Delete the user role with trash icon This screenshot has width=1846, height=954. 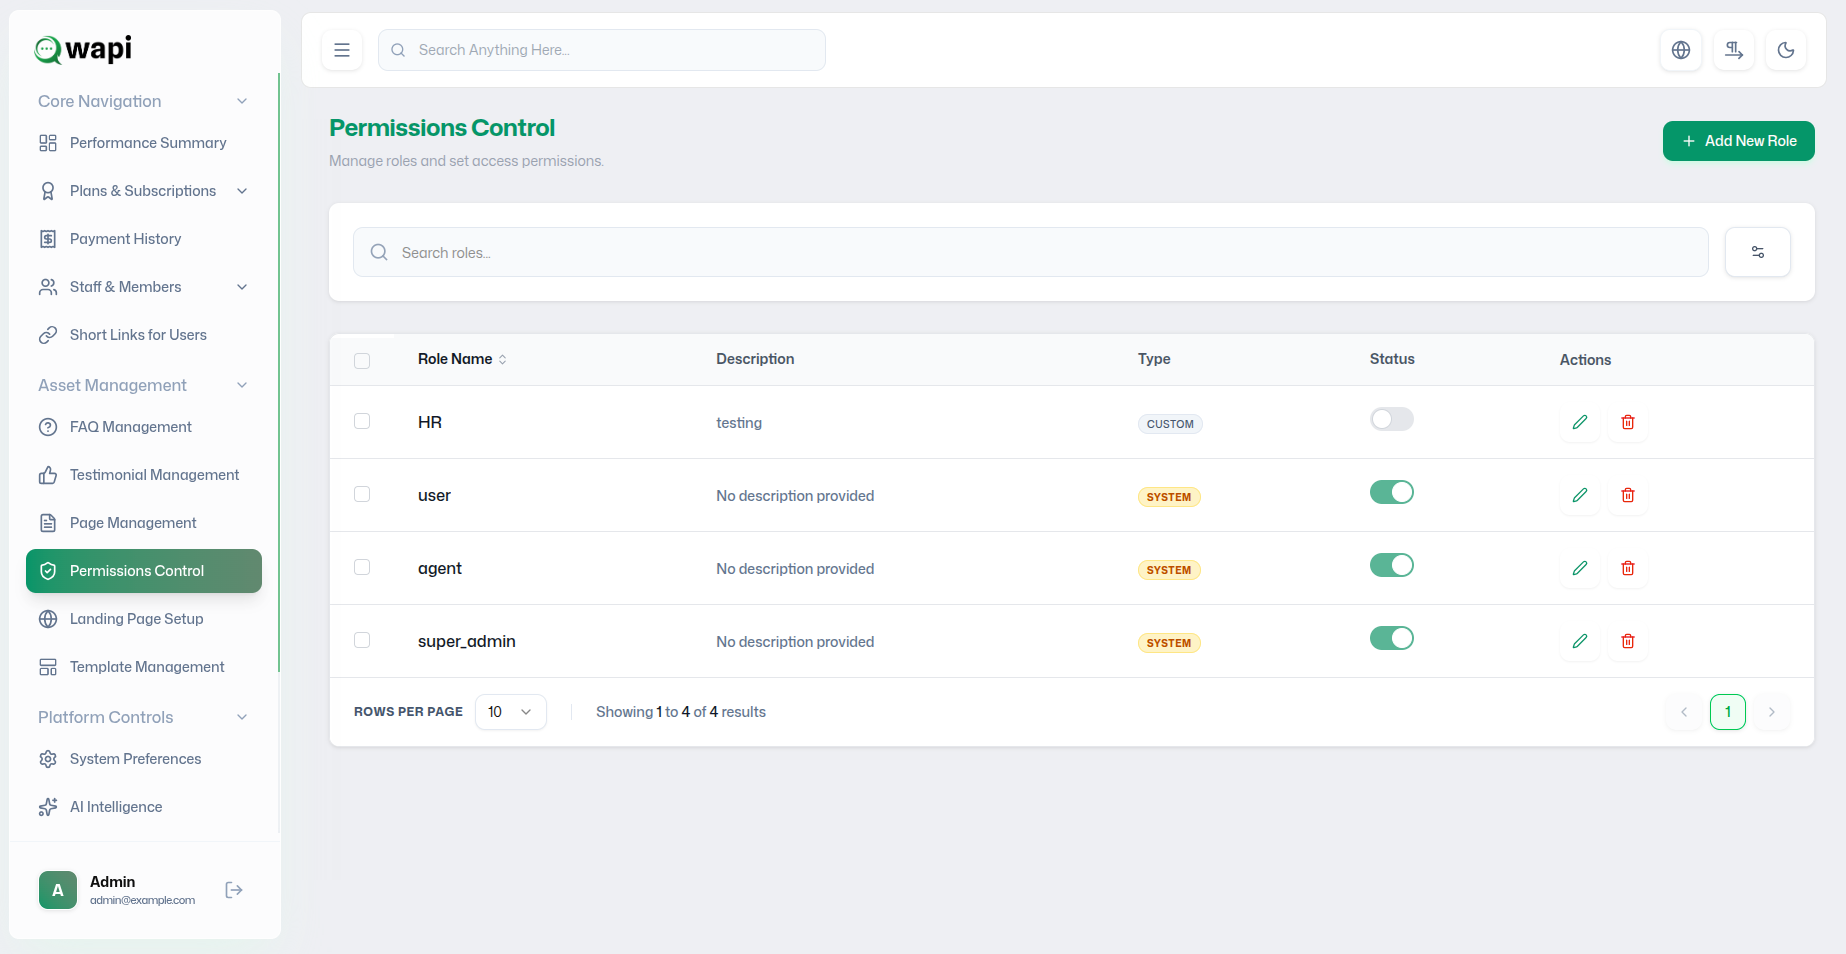point(1628,495)
